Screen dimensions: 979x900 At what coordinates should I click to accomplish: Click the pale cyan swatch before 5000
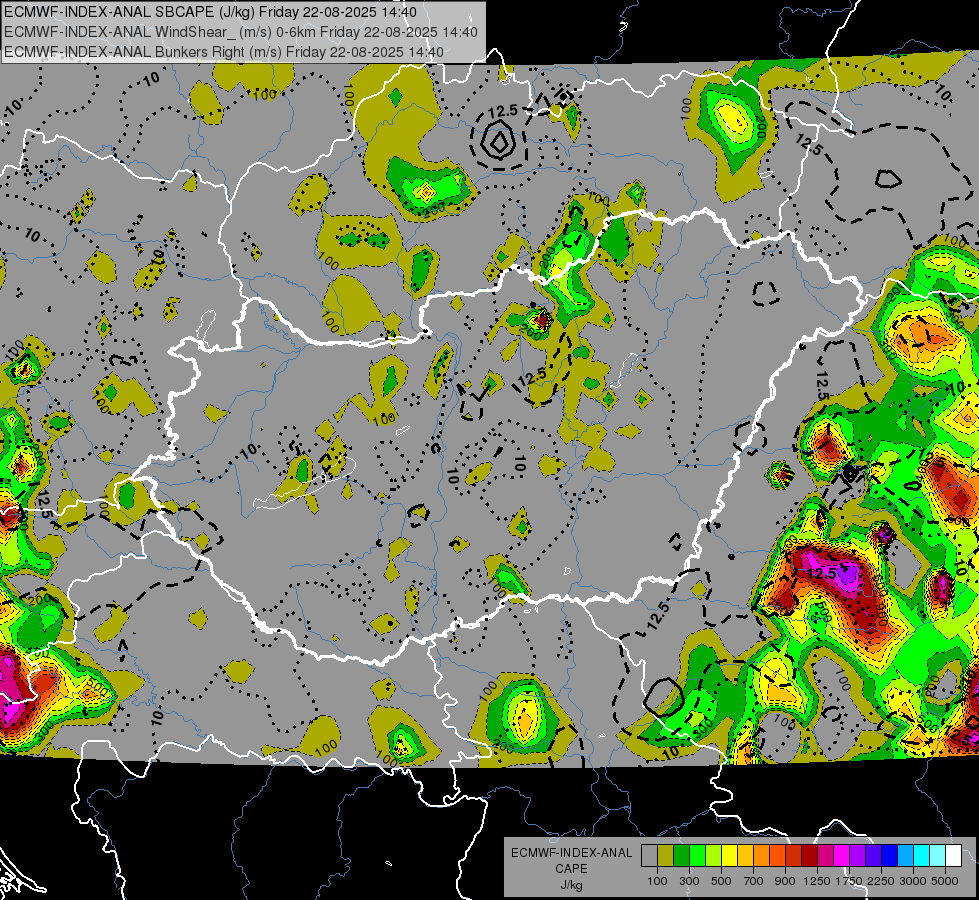(x=938, y=855)
